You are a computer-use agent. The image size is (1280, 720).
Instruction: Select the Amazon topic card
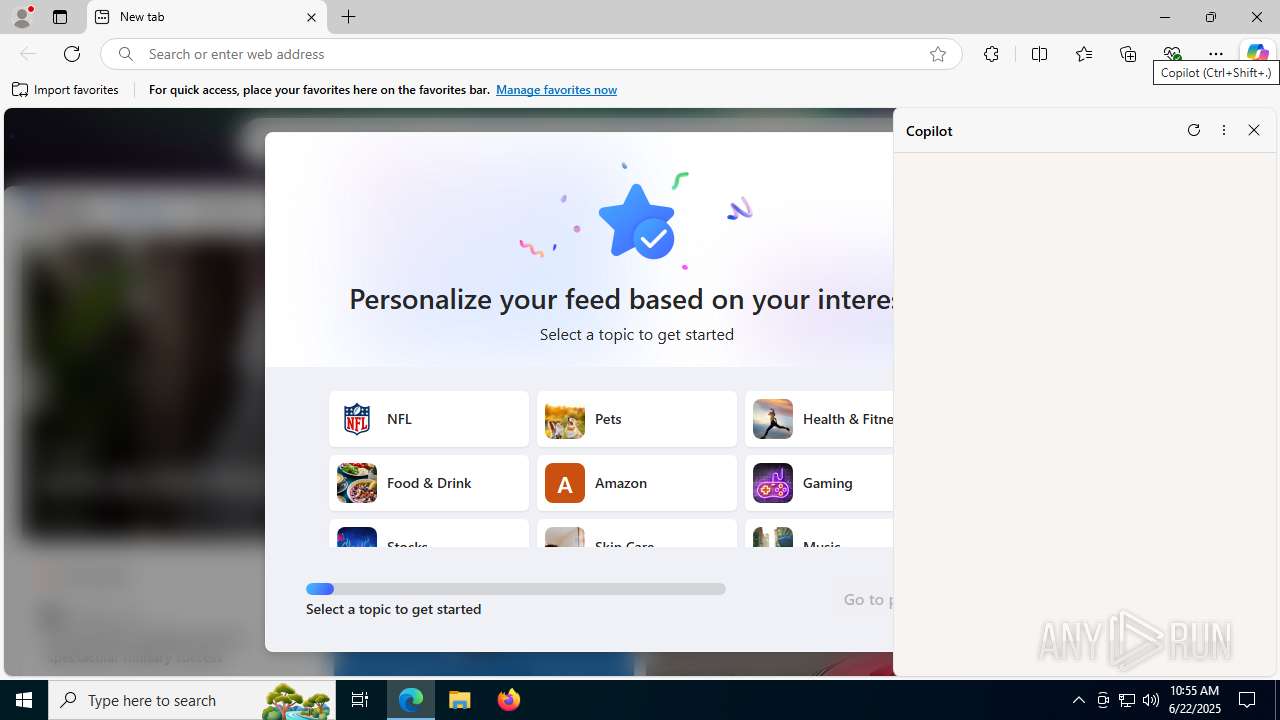tap(637, 483)
